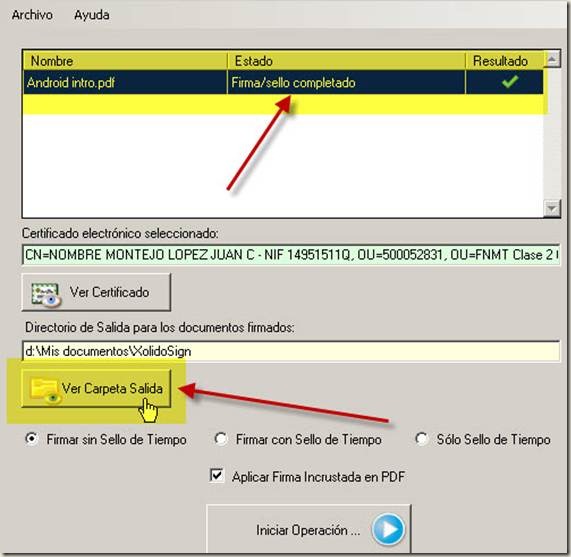
Task: Choose Sólo Sello de Tiempo radio button
Action: point(422,439)
